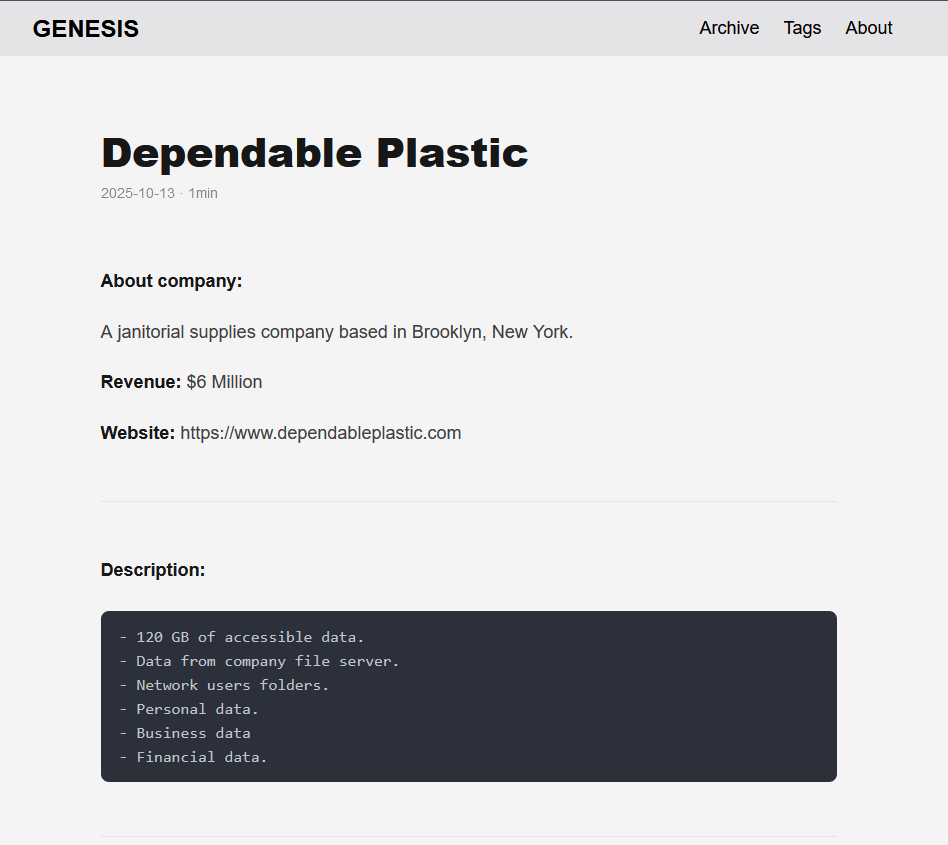Image resolution: width=948 pixels, height=845 pixels.
Task: Select the dark code block panel
Action: [468, 696]
